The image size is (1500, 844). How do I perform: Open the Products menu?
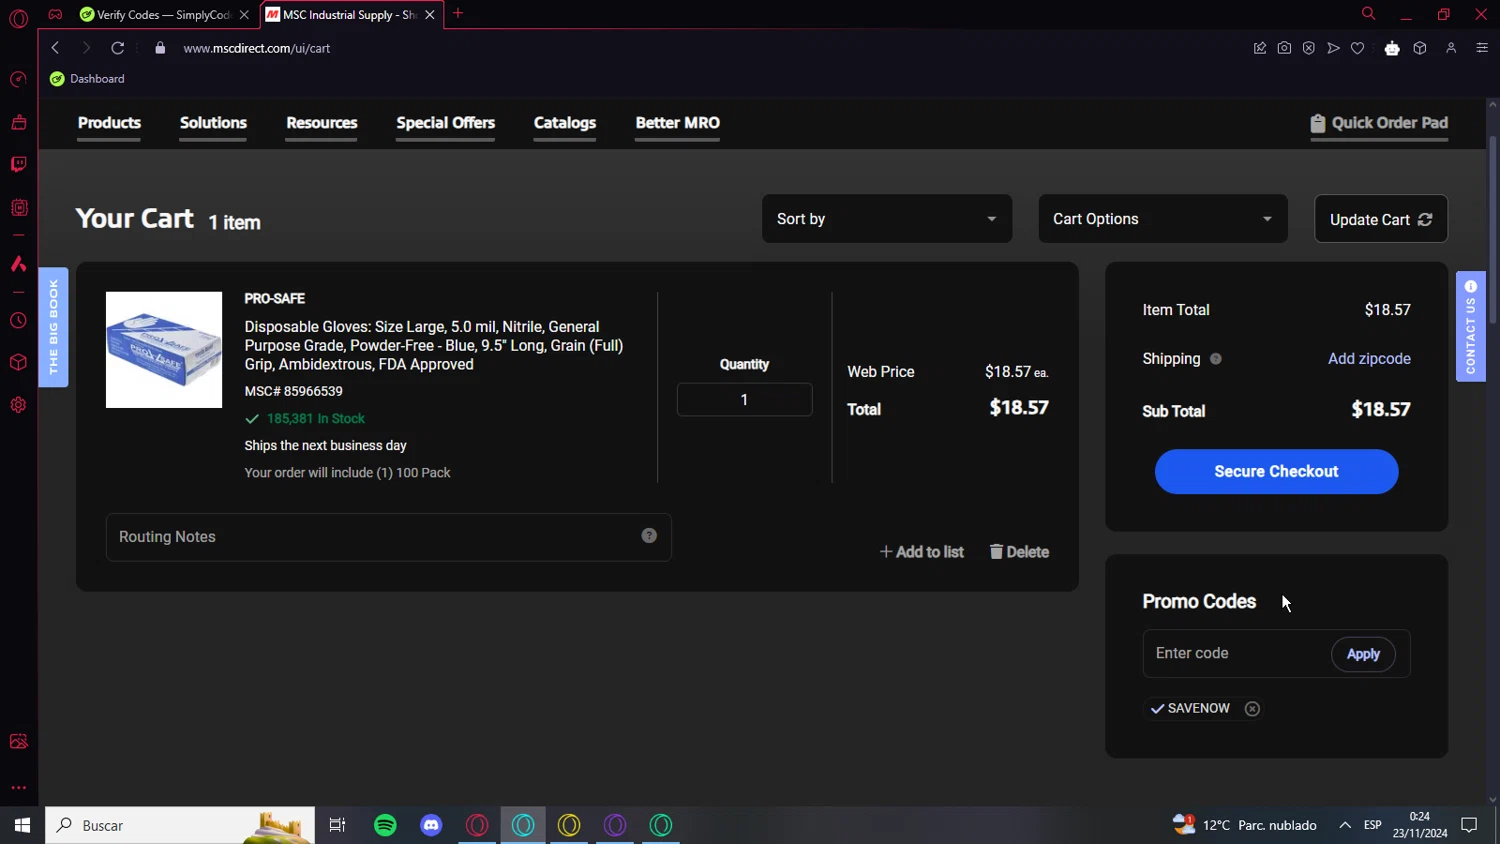[109, 123]
